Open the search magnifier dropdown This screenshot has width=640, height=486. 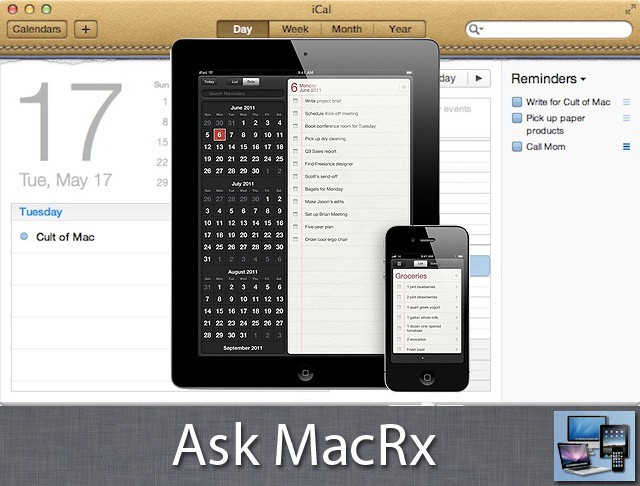tap(474, 30)
